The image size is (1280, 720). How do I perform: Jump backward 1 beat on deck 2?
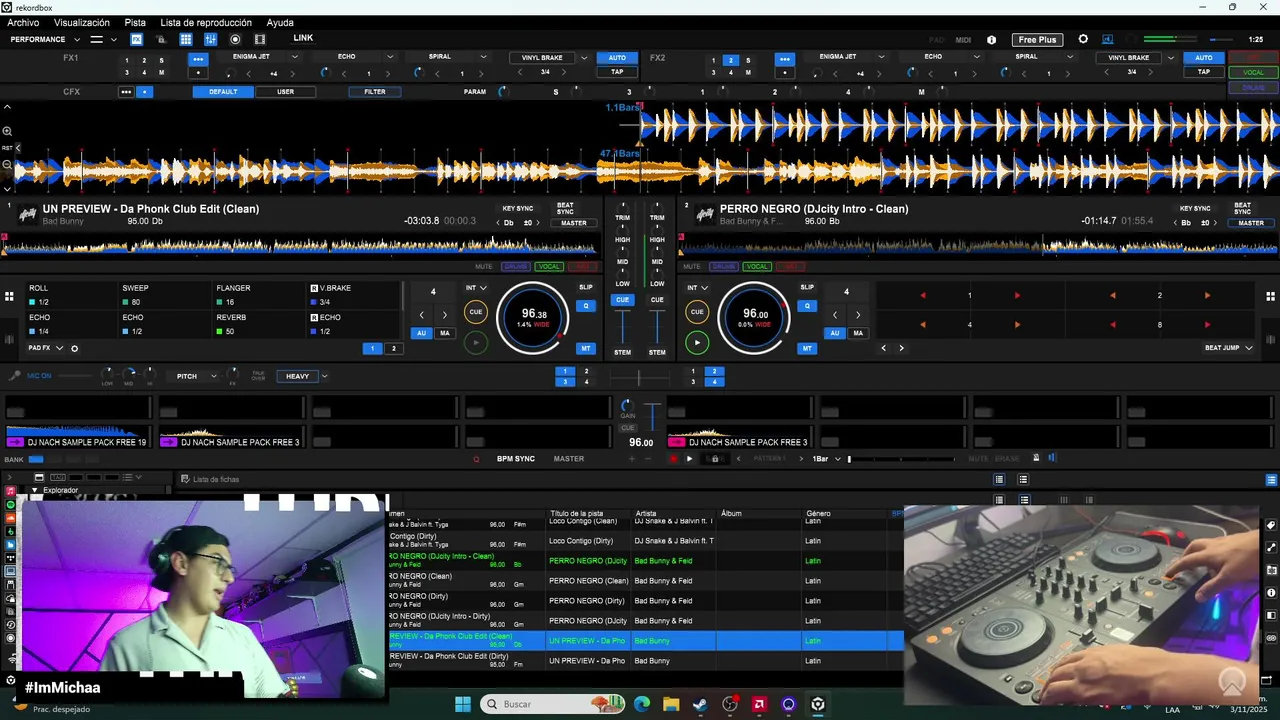(922, 295)
